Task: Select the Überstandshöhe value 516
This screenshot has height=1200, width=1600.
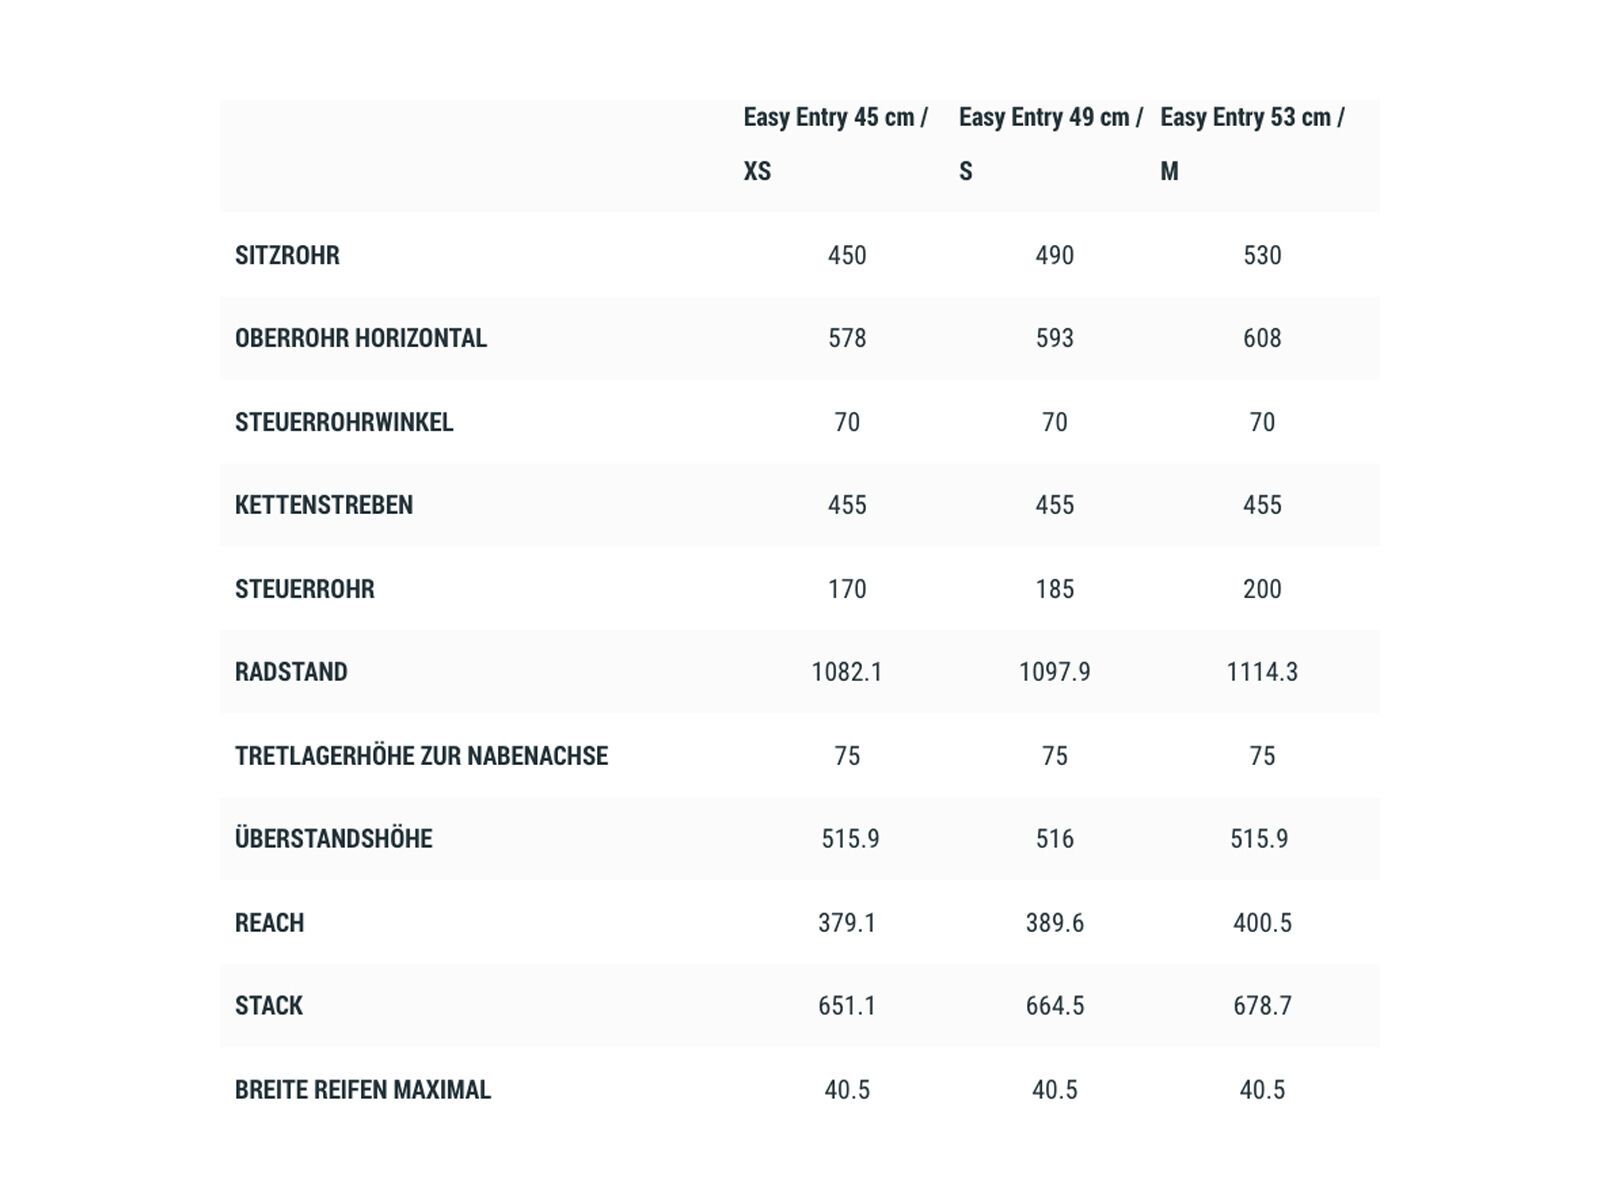Action: [1055, 839]
